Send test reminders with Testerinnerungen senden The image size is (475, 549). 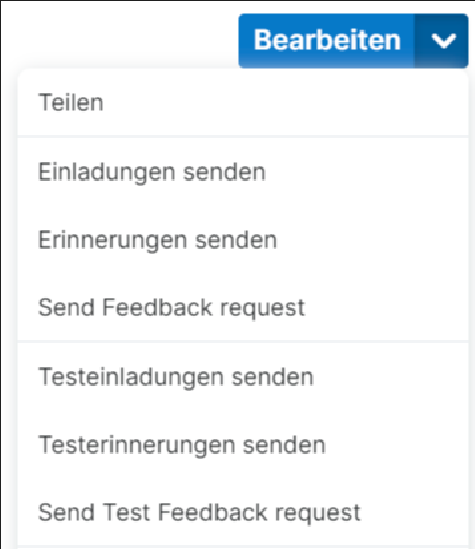click(243, 445)
